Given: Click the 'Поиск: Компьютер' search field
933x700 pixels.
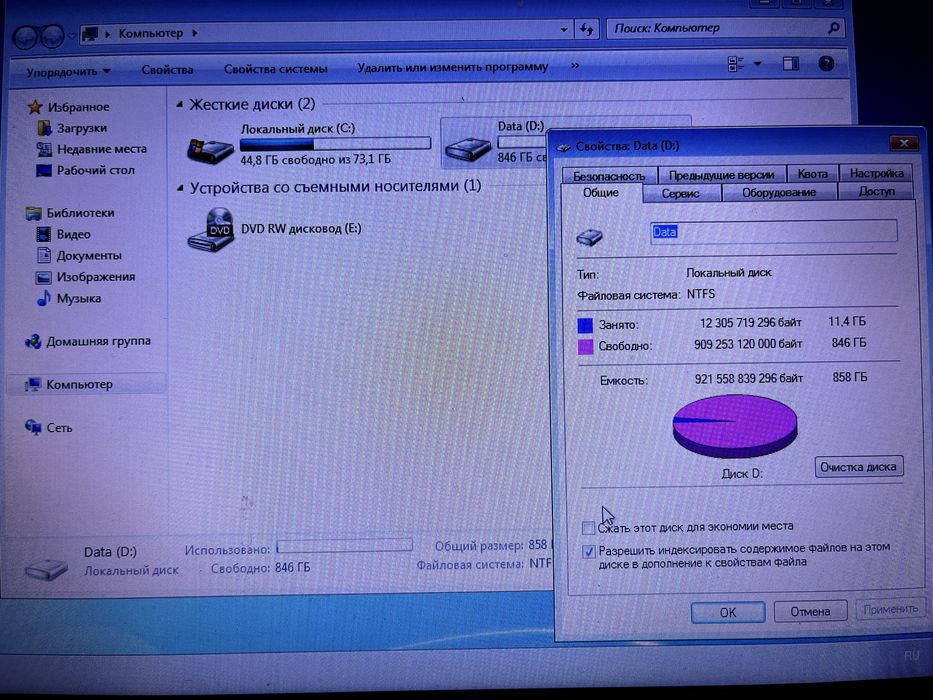Looking at the screenshot, I should click(x=716, y=28).
